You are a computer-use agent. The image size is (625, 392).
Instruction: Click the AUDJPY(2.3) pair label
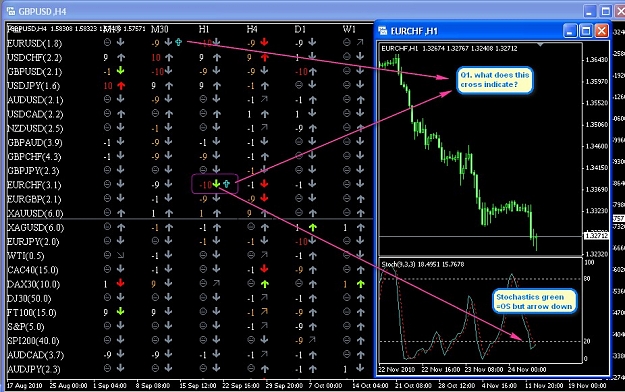pos(33,369)
